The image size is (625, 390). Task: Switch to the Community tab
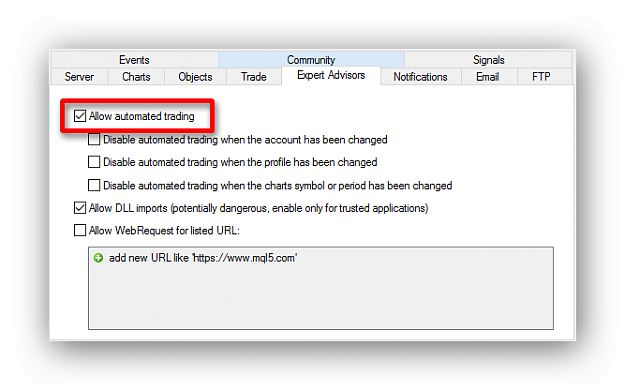[311, 60]
